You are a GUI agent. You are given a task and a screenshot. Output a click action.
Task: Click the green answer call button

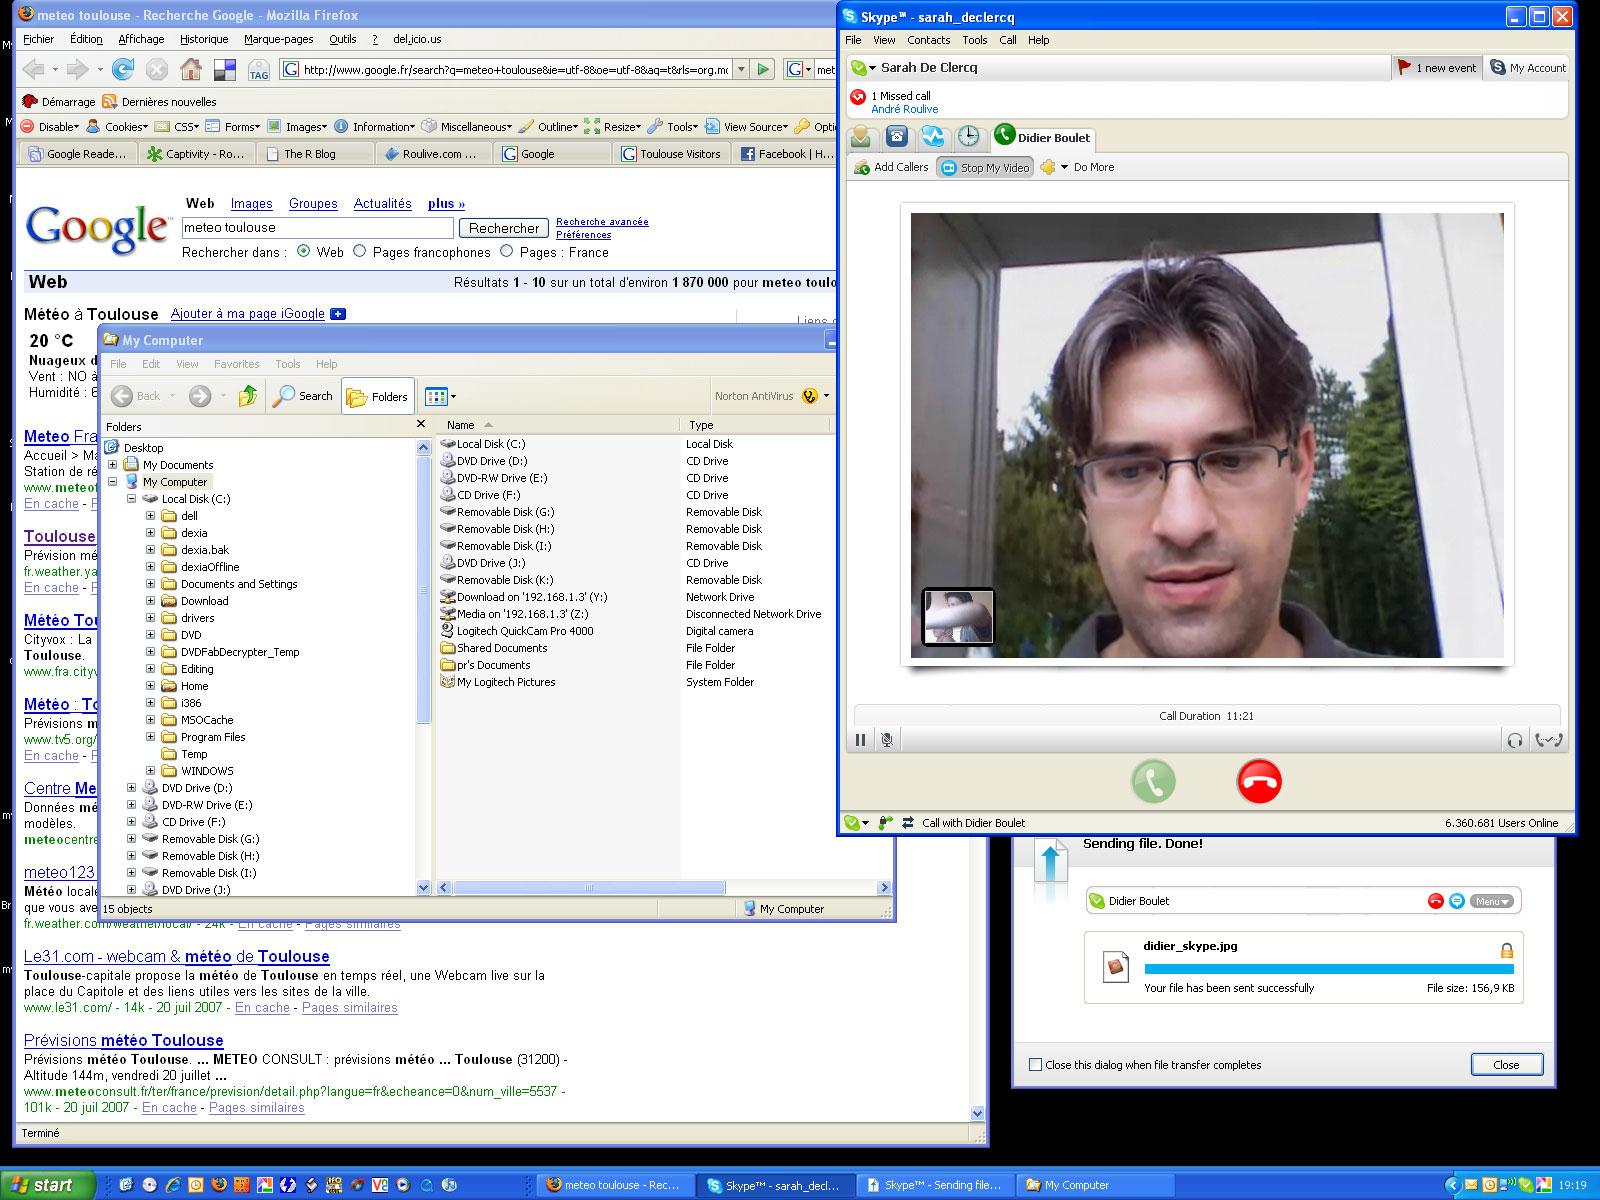click(1153, 782)
